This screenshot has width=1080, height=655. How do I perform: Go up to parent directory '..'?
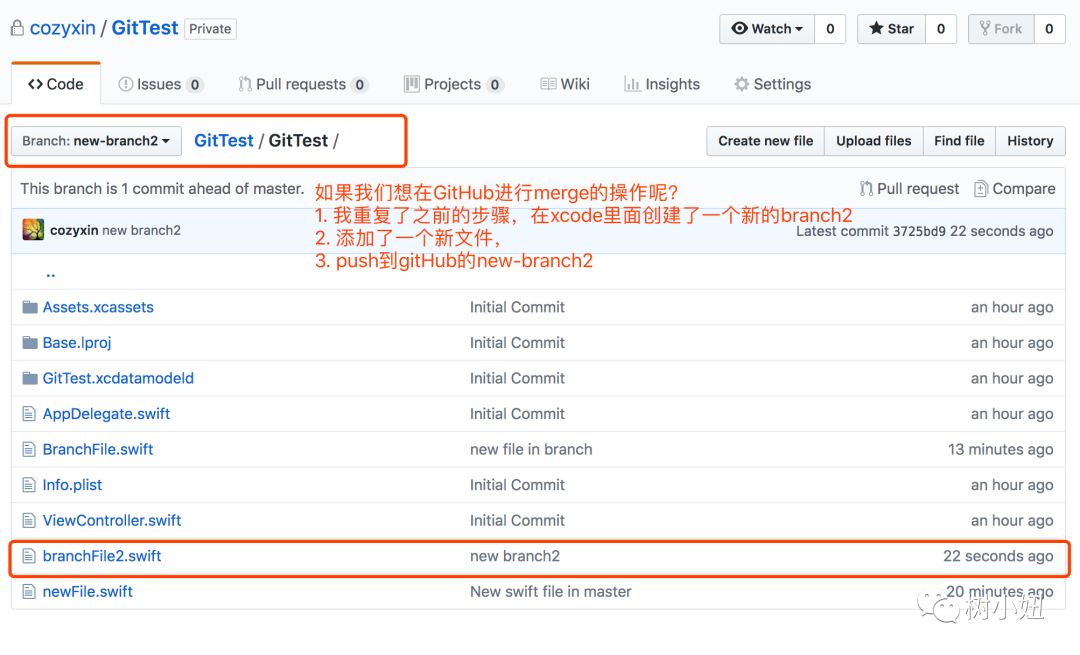[x=50, y=273]
